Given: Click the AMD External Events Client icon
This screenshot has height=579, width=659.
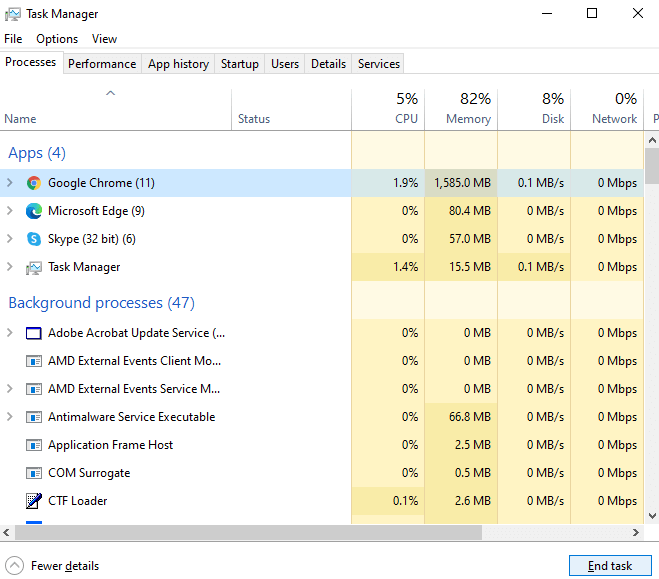Looking at the screenshot, I should (x=34, y=361).
